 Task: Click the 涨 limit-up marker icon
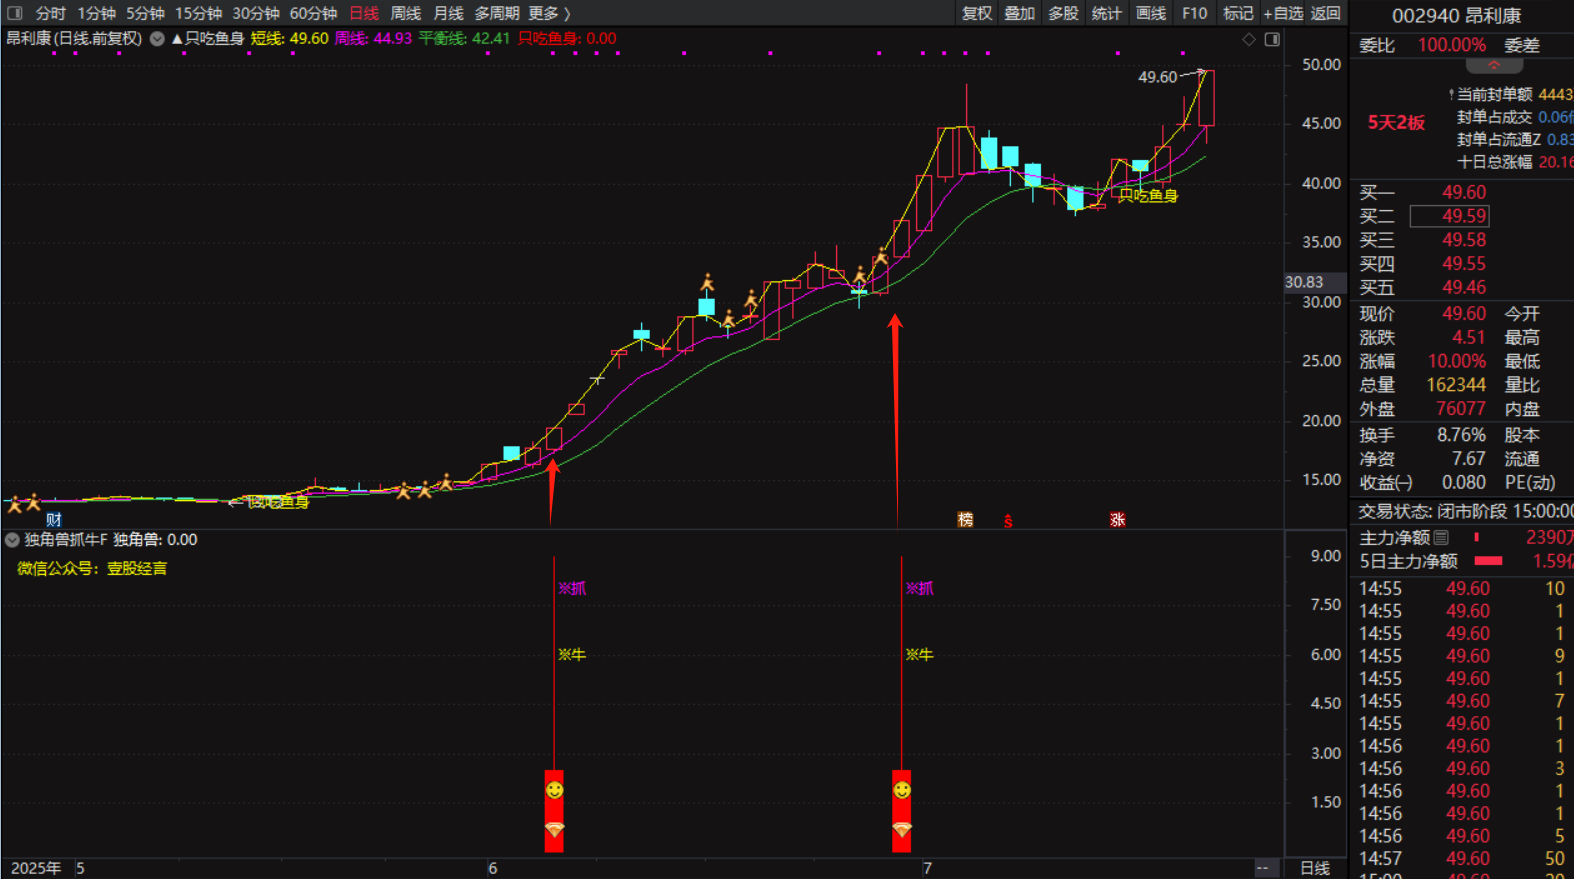1117,519
